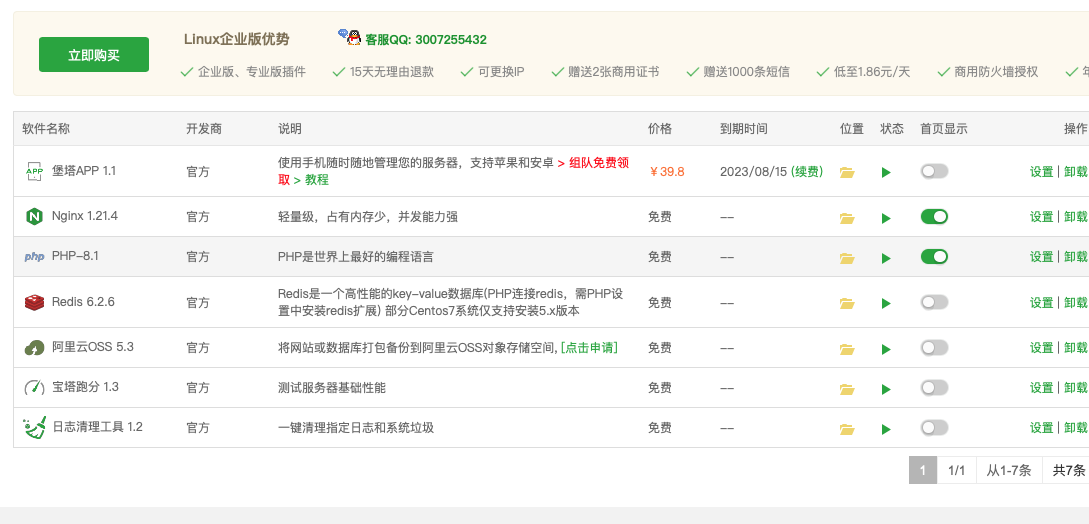
Task: Open 设置 for 堡塔APP 1.1
Action: point(1041,172)
